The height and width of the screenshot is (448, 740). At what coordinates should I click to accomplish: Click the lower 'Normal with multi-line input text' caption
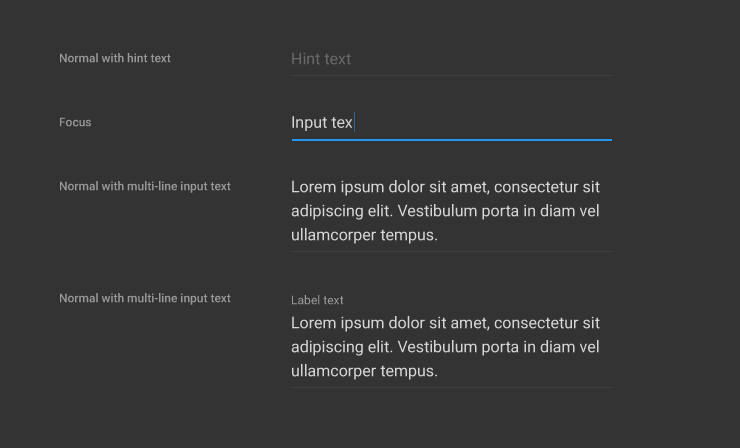[x=145, y=298]
